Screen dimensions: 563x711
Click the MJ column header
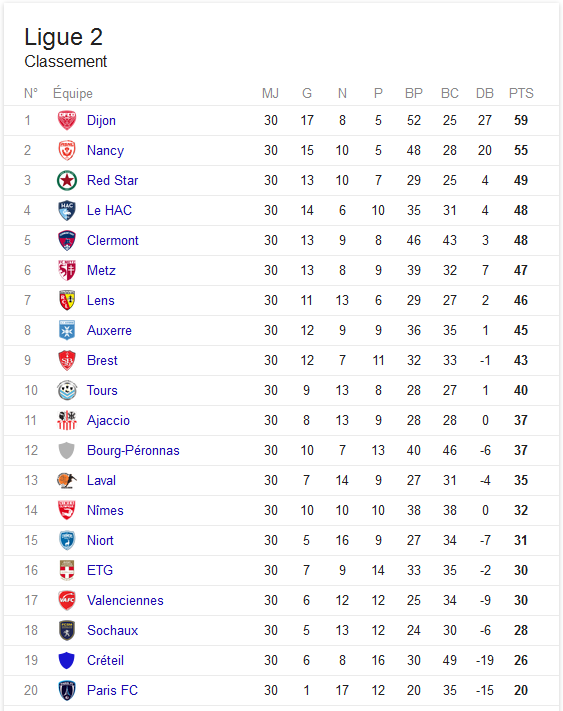tap(270, 93)
